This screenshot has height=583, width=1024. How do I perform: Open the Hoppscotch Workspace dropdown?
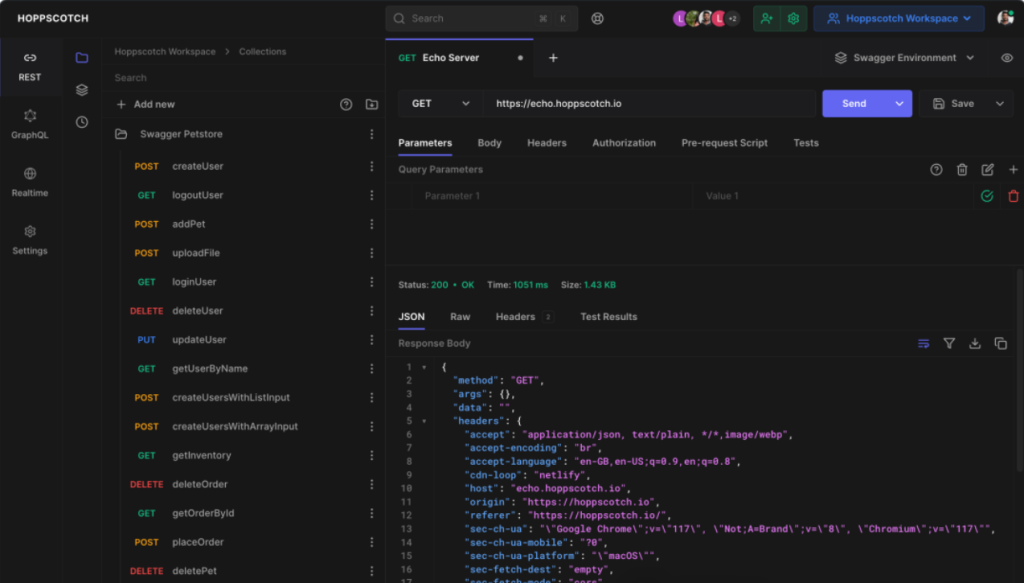(x=899, y=18)
